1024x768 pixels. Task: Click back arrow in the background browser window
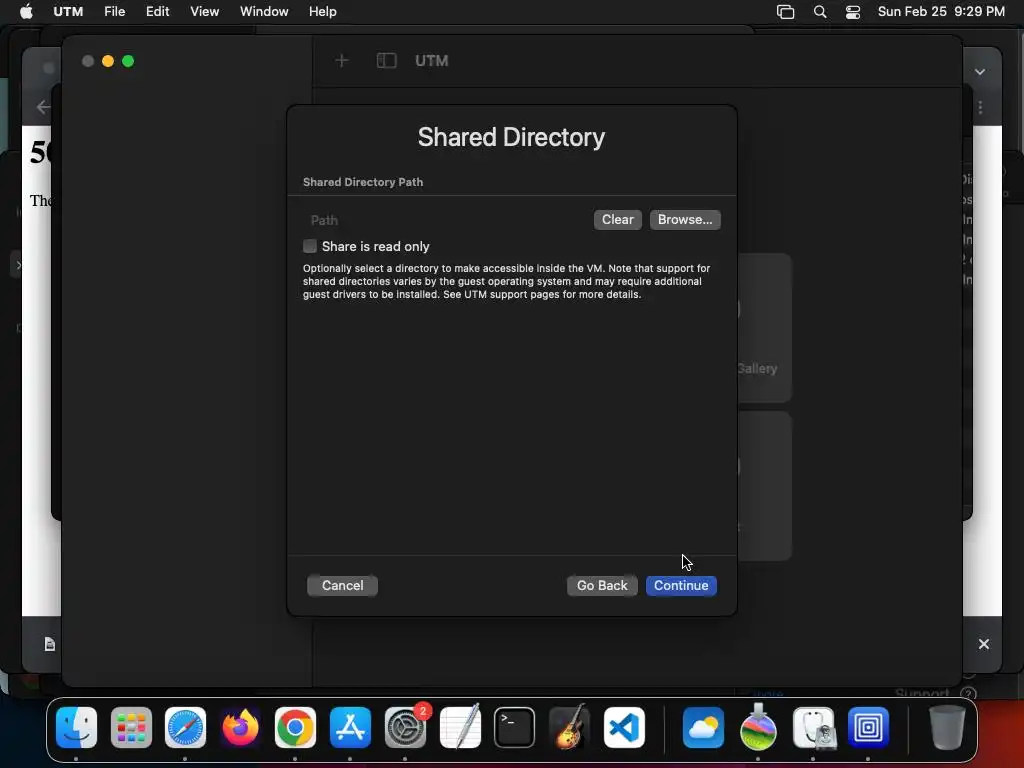coord(43,107)
